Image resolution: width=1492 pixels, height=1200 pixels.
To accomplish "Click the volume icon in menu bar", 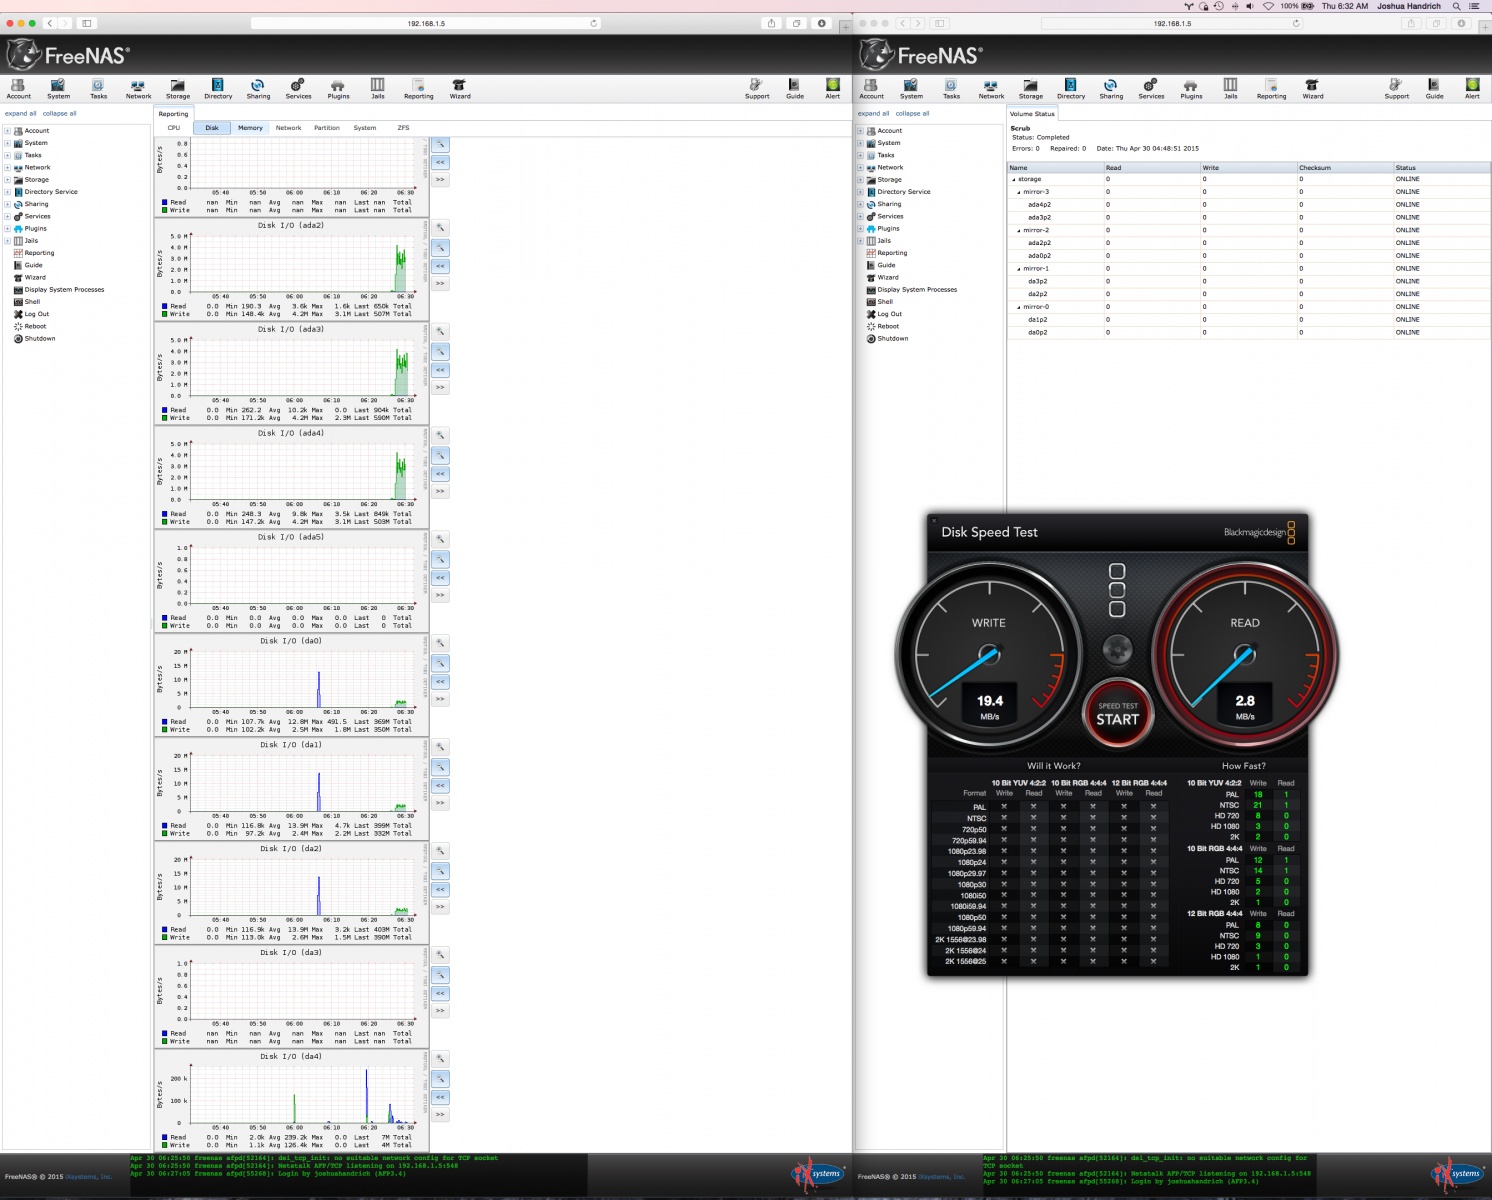I will pyautogui.click(x=1250, y=6).
